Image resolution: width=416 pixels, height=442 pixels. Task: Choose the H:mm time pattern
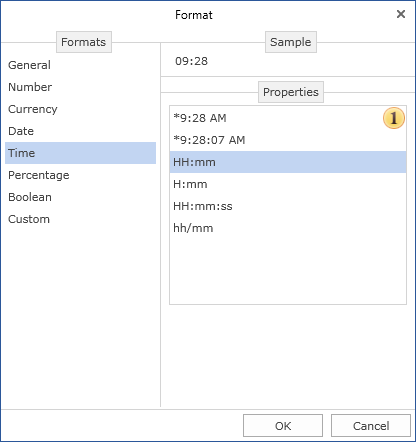[288, 184]
